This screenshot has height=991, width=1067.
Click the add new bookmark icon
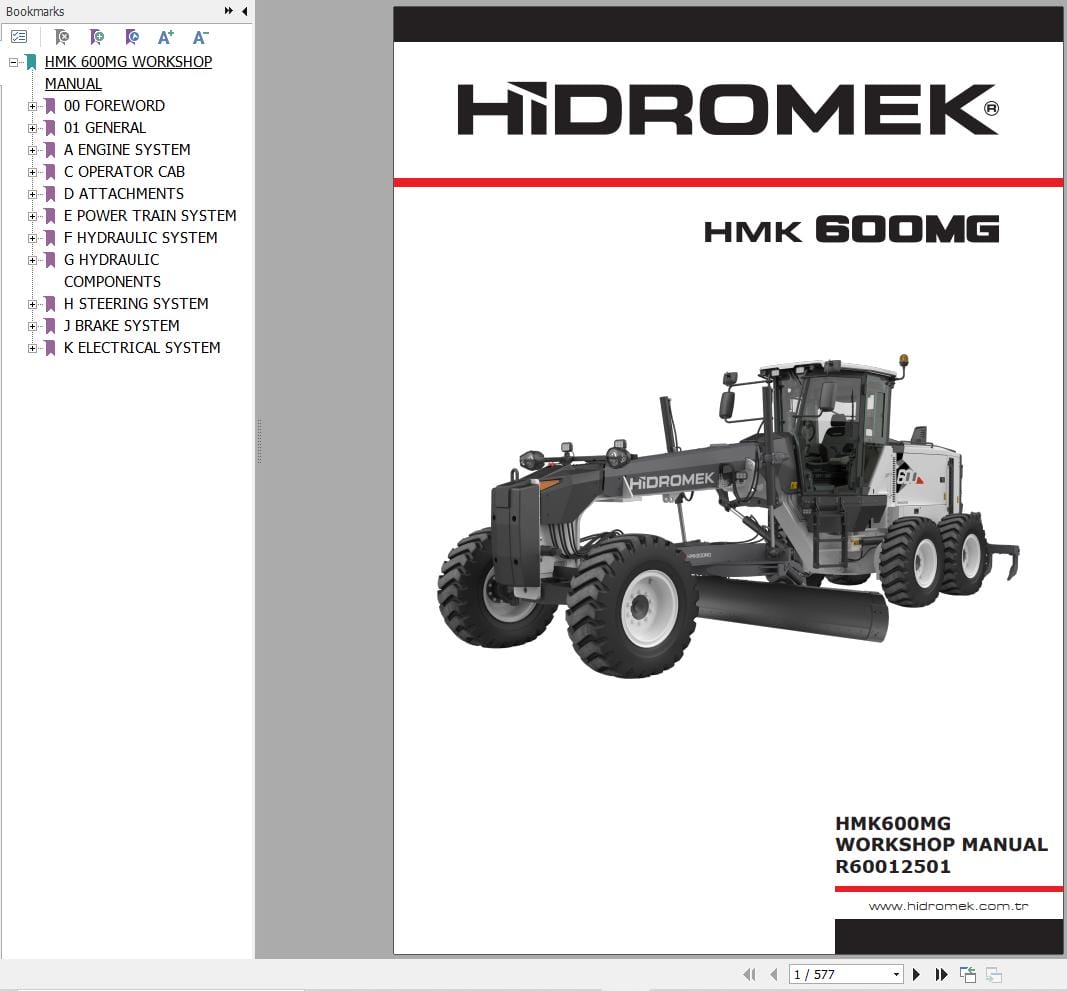click(97, 37)
